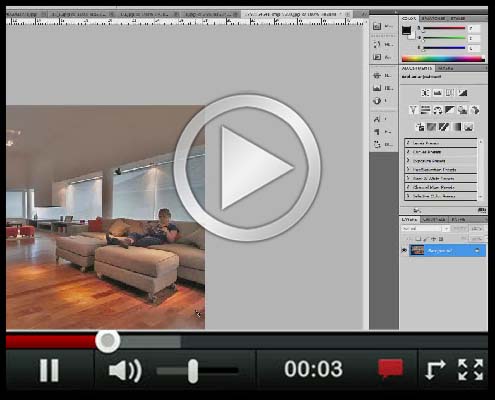The height and width of the screenshot is (400, 495).
Task: Expand the Selective Color Presets group
Action: 408,196
